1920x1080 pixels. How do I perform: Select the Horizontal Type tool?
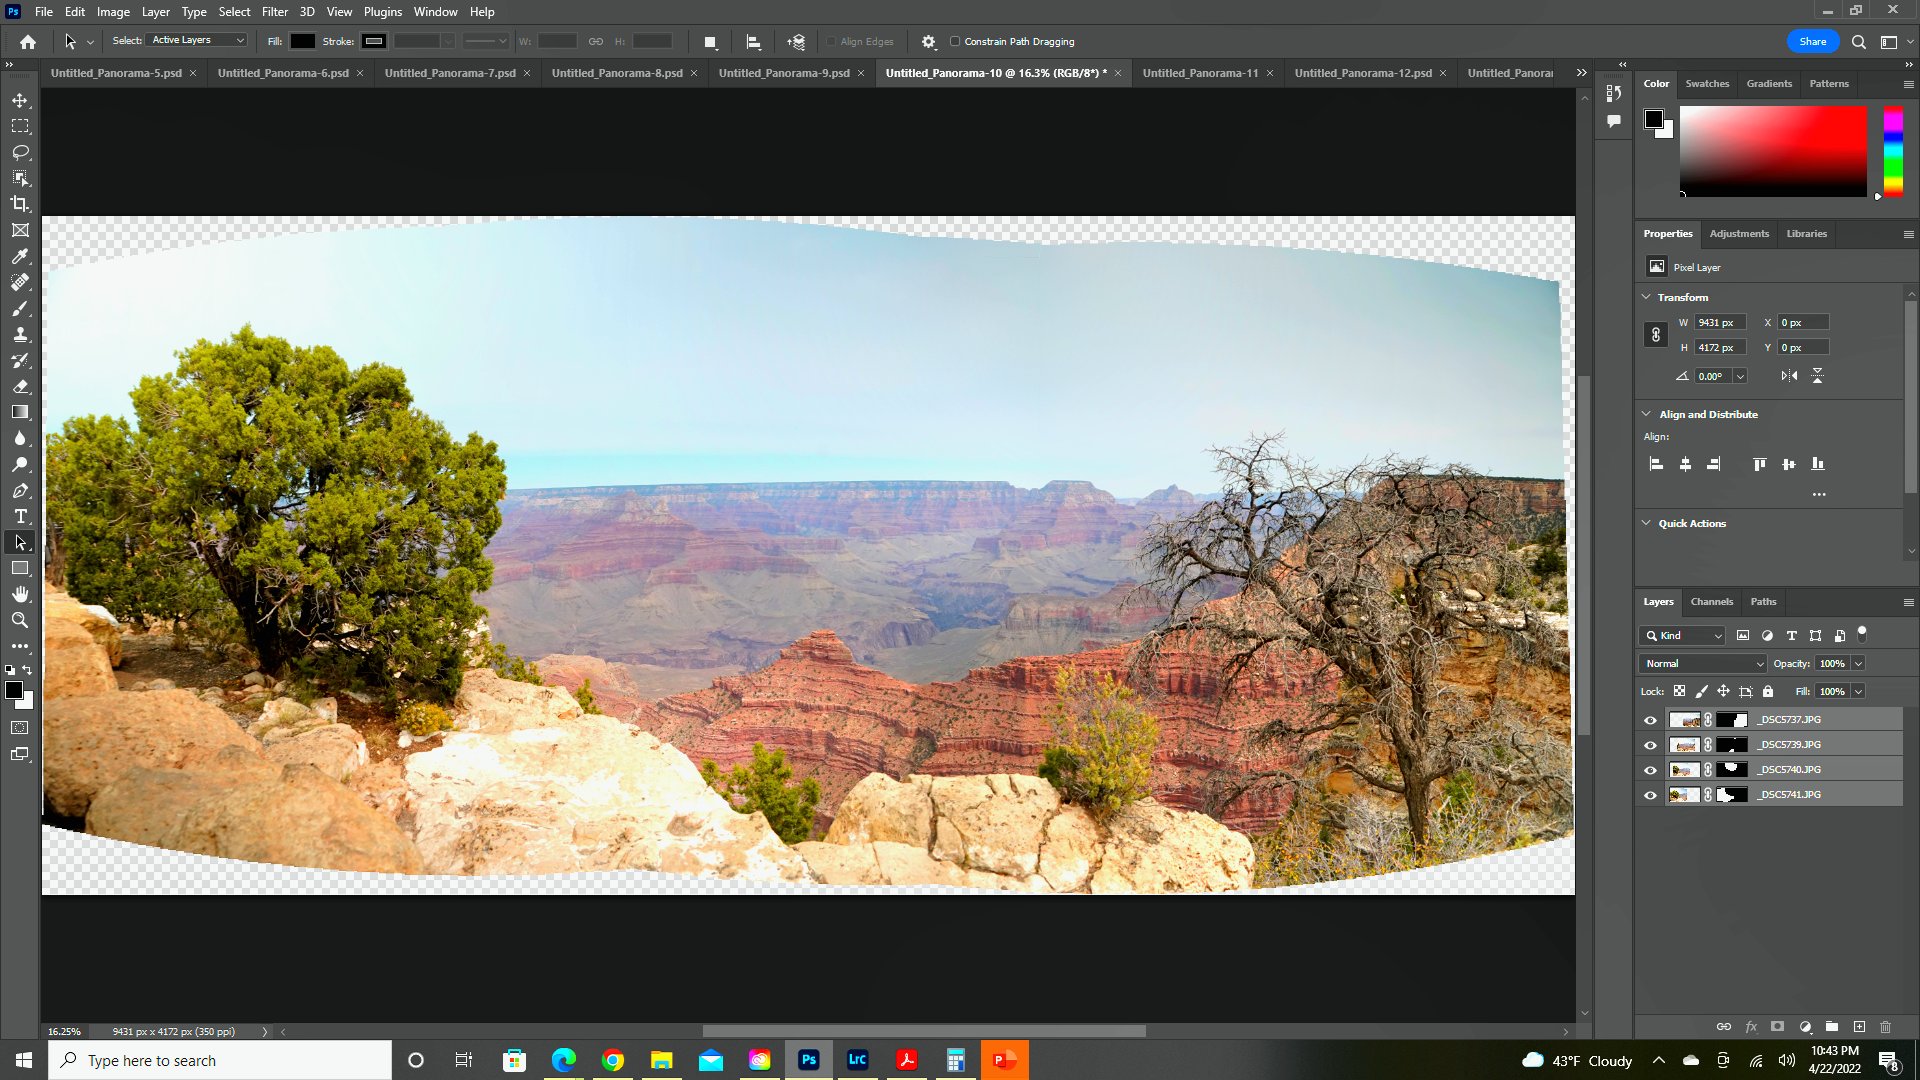point(20,516)
